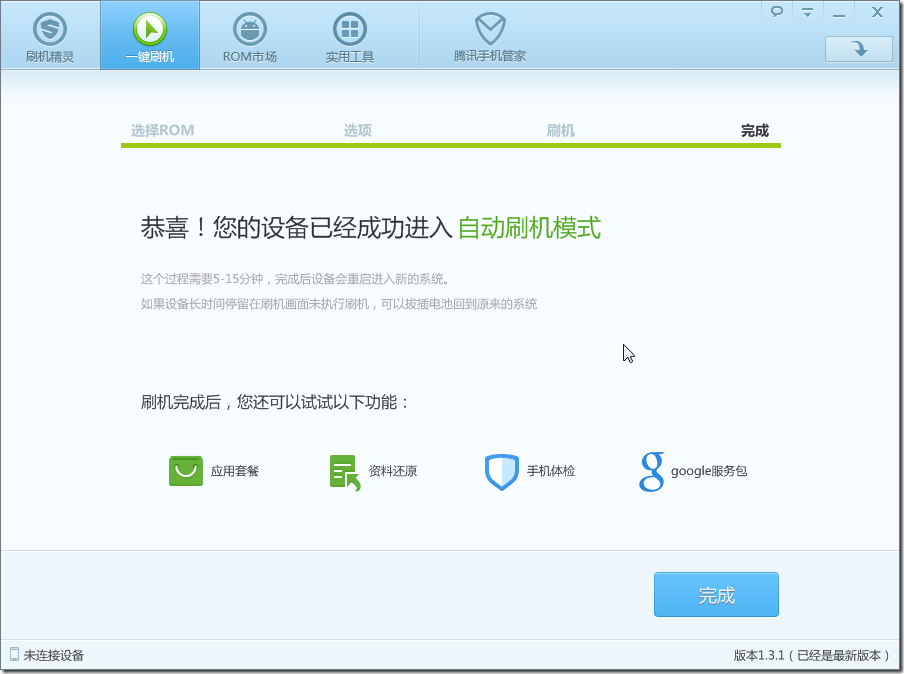Click the curved arrow button at top right
The image size is (904, 674).
click(859, 49)
